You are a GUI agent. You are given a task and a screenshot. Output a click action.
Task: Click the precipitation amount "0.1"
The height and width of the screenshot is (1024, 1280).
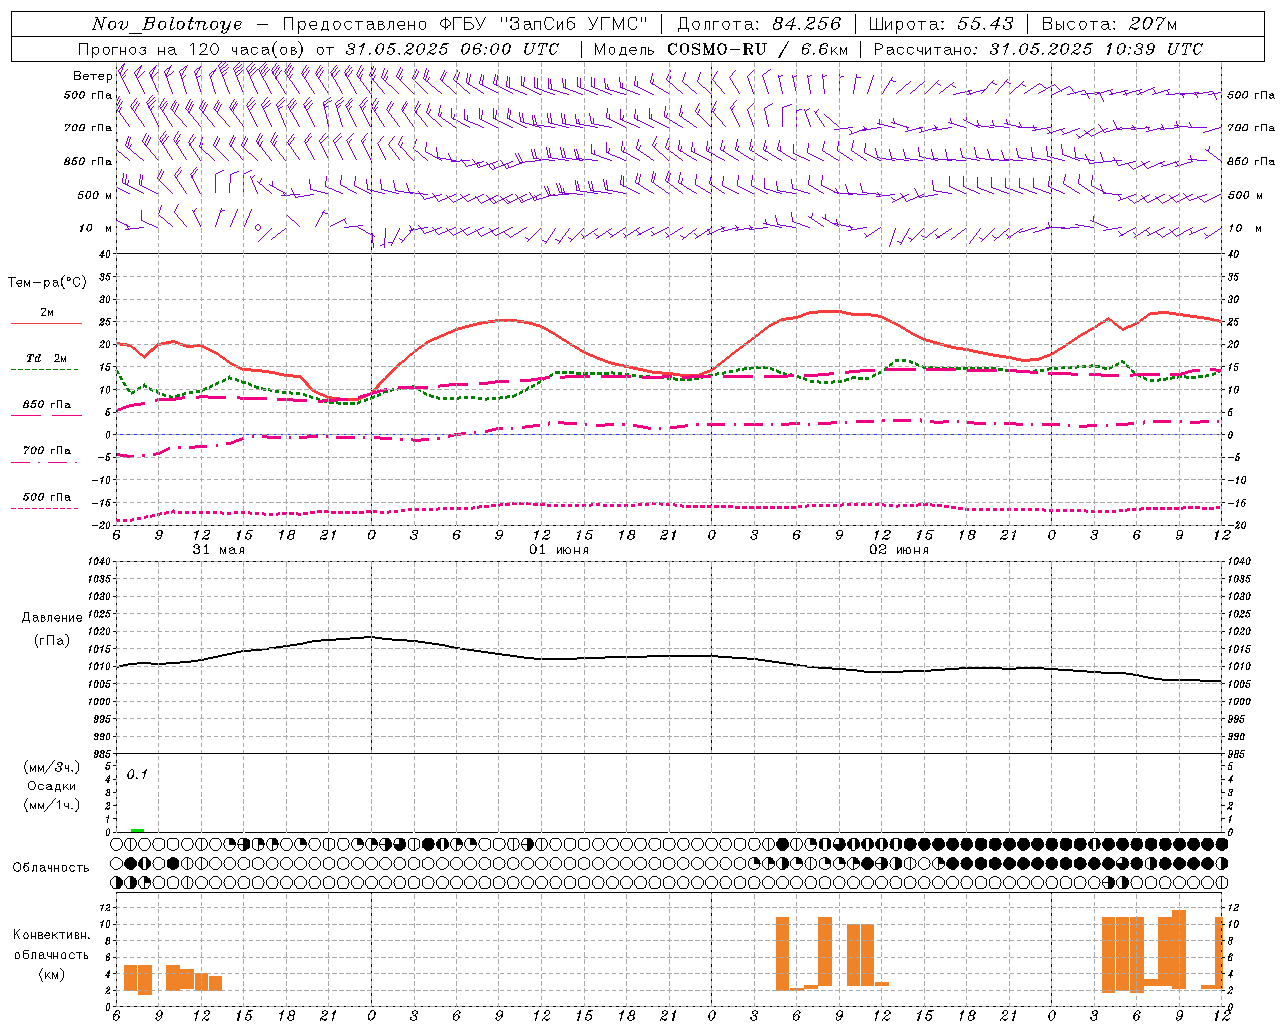(x=137, y=774)
